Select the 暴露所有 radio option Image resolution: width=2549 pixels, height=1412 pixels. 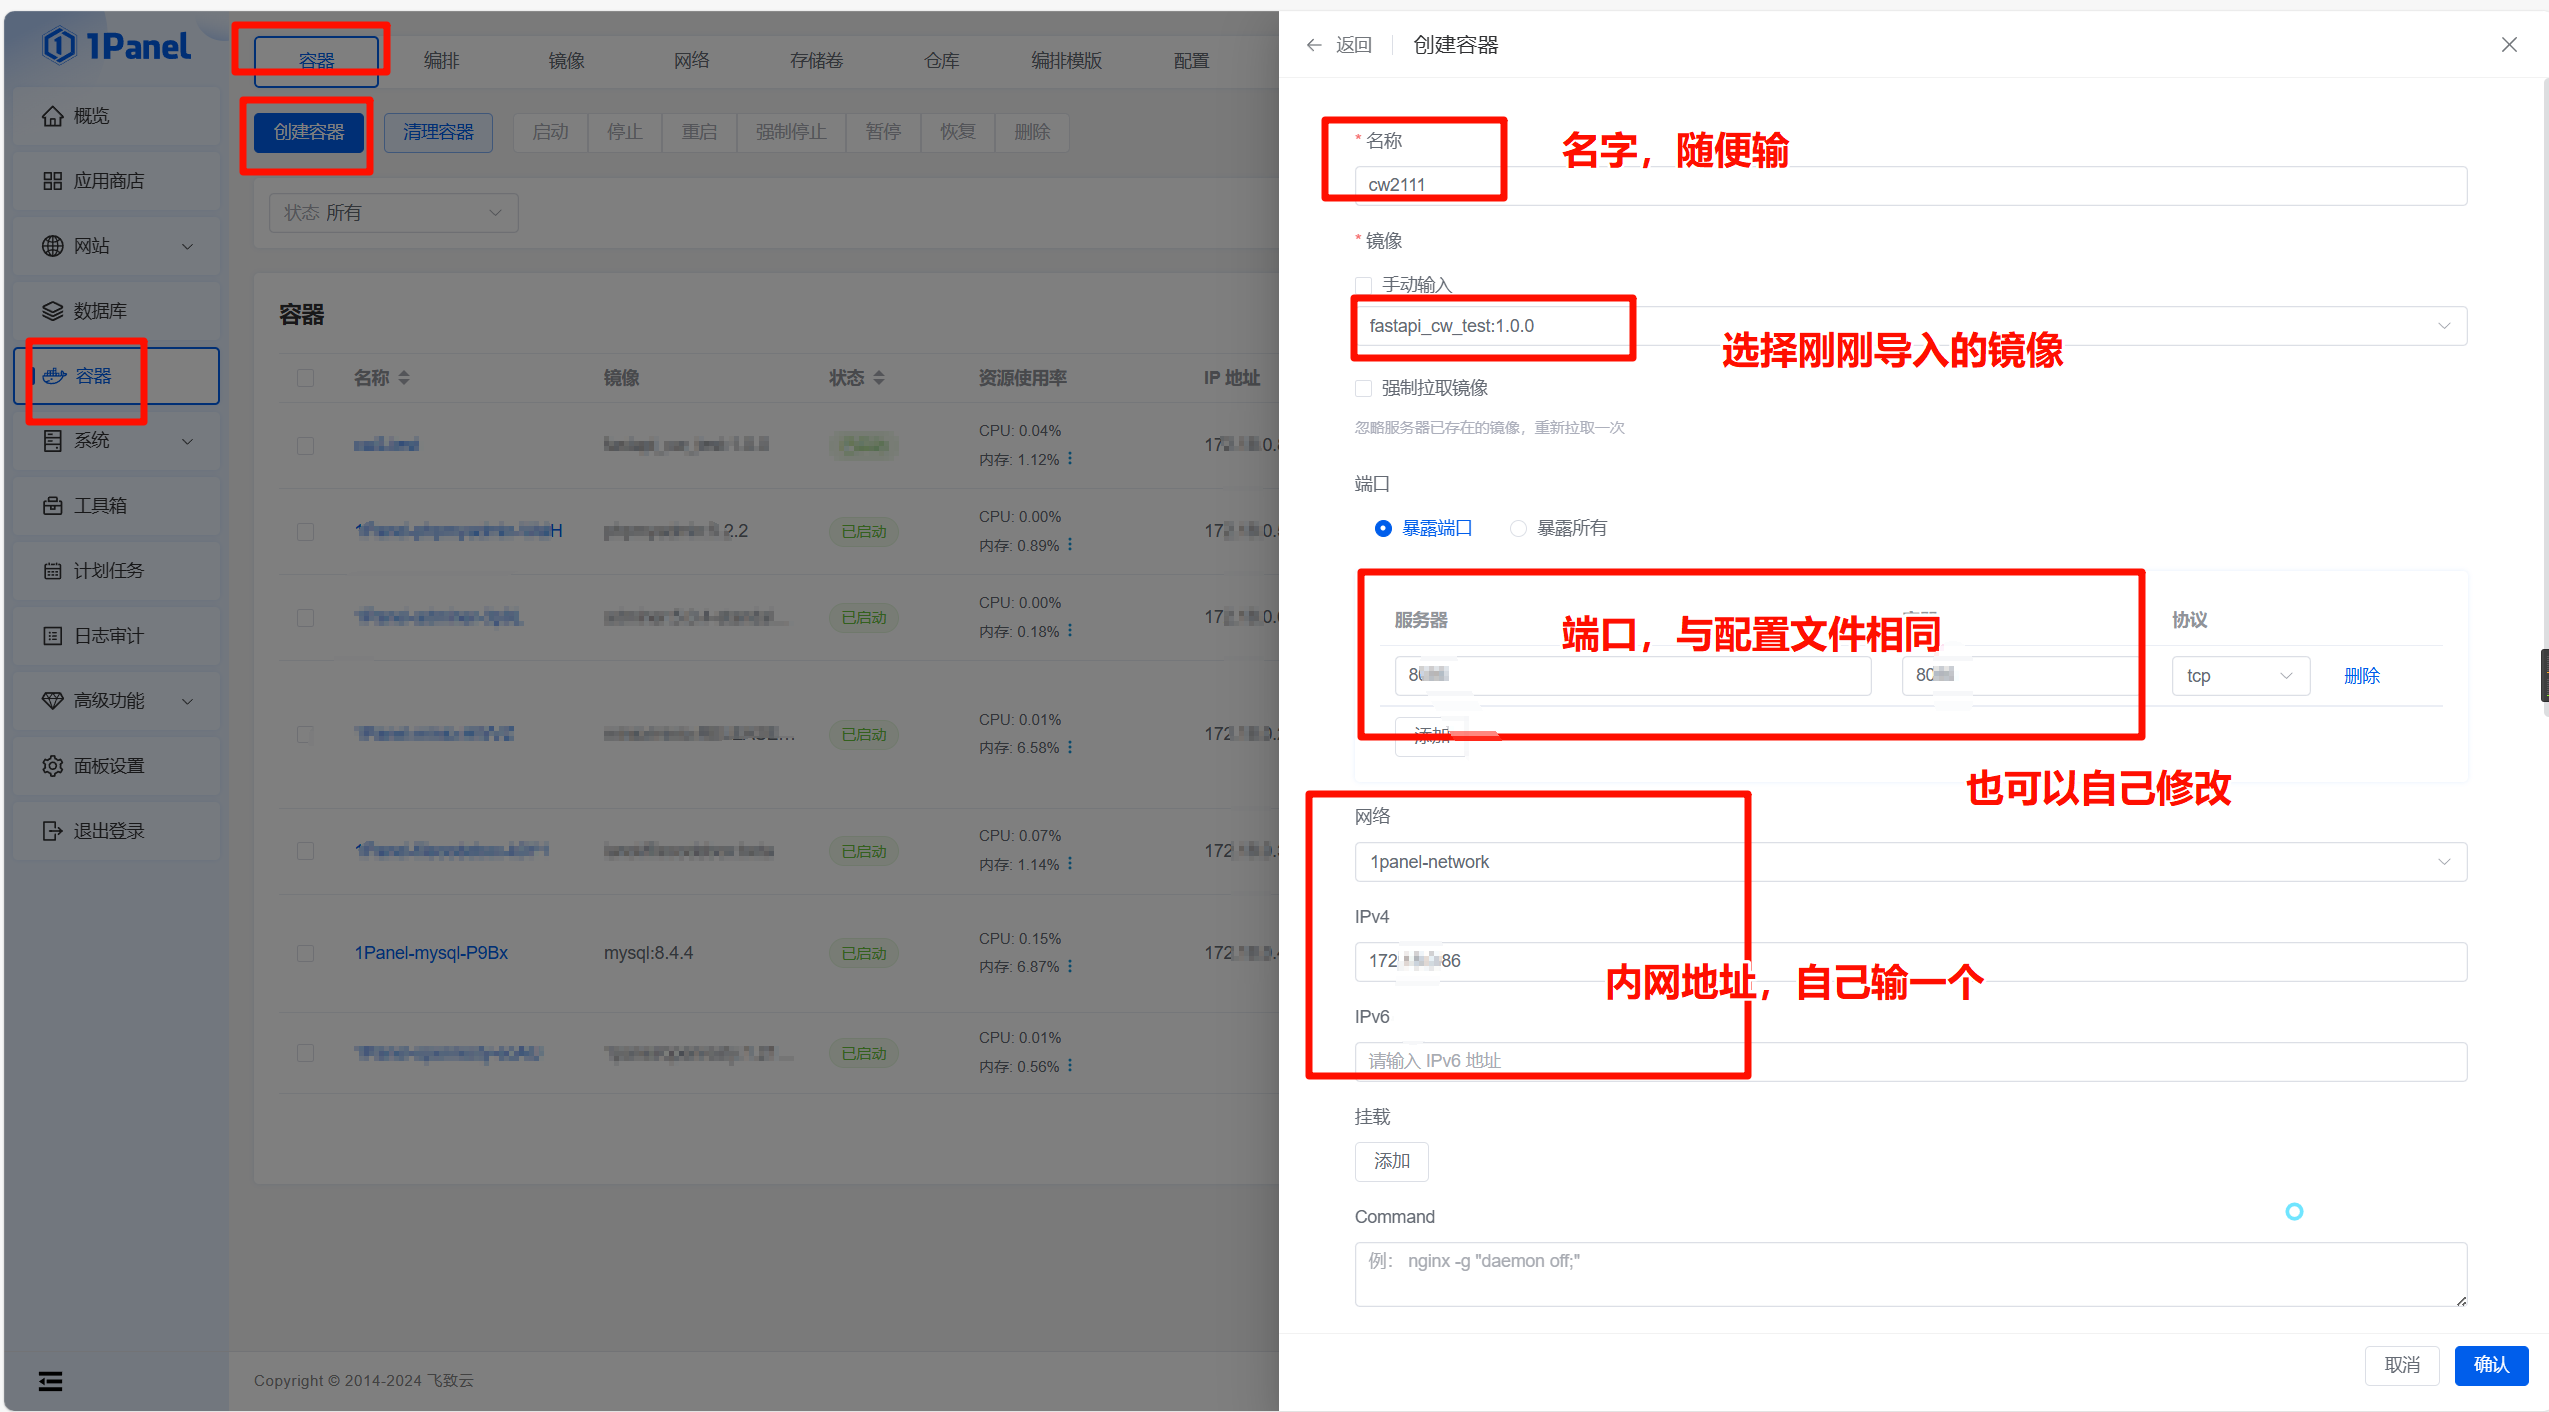tap(1518, 528)
